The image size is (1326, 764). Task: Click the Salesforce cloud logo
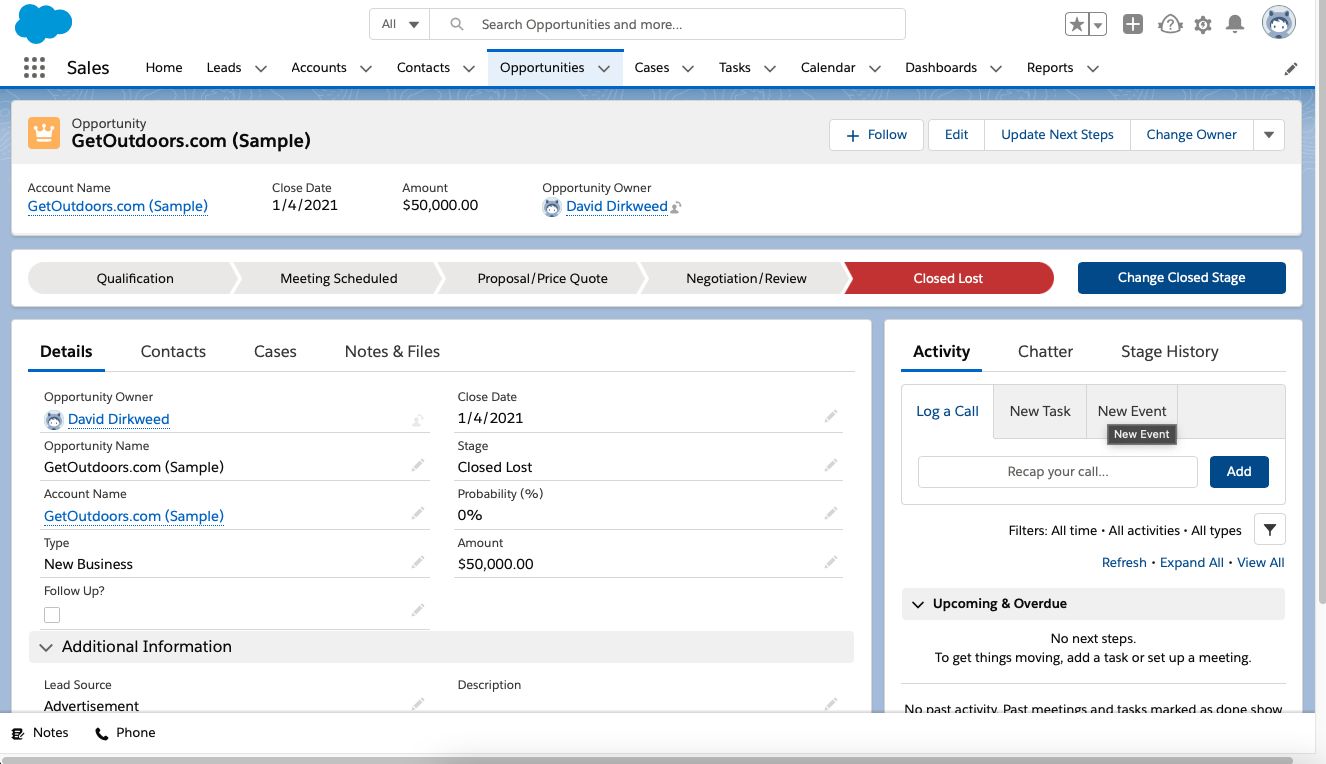point(44,23)
